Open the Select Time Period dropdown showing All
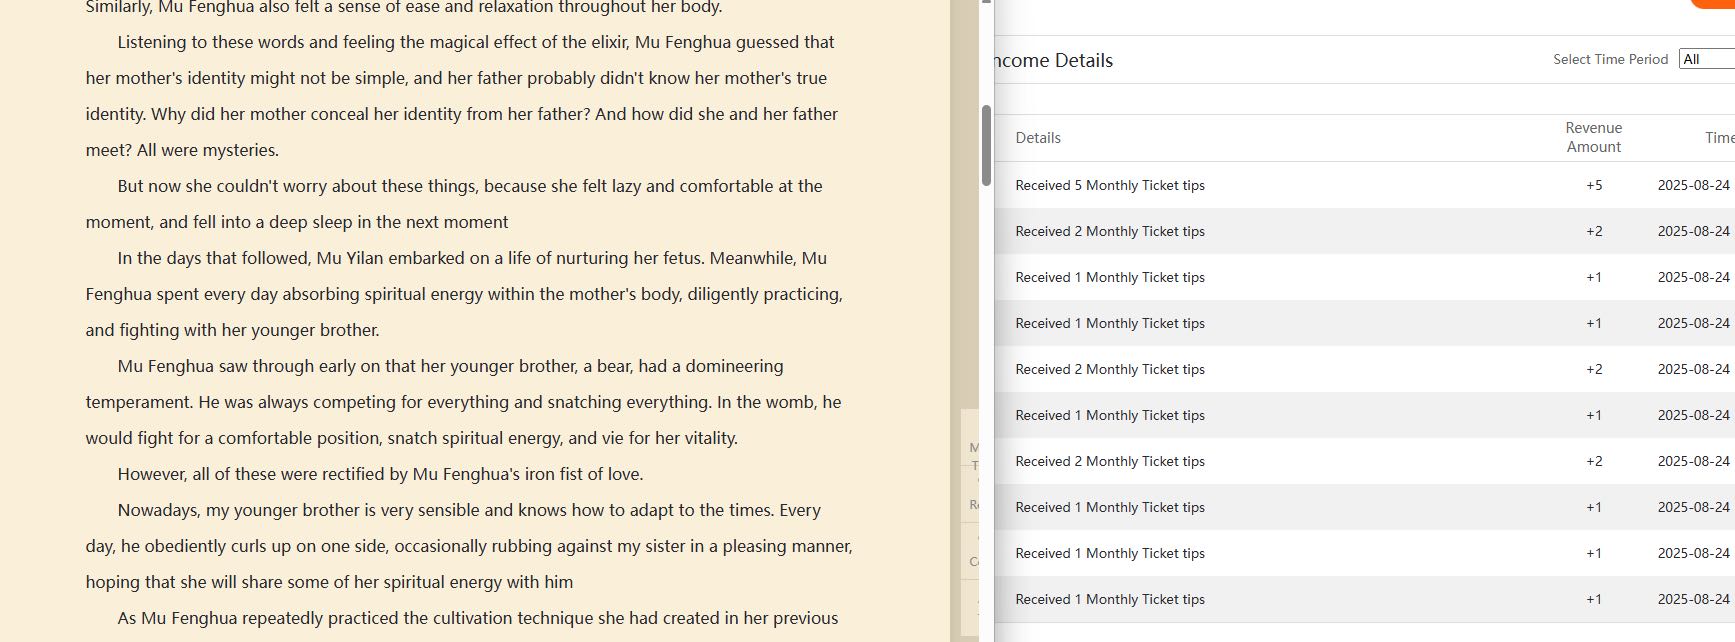1735x642 pixels. point(1707,59)
